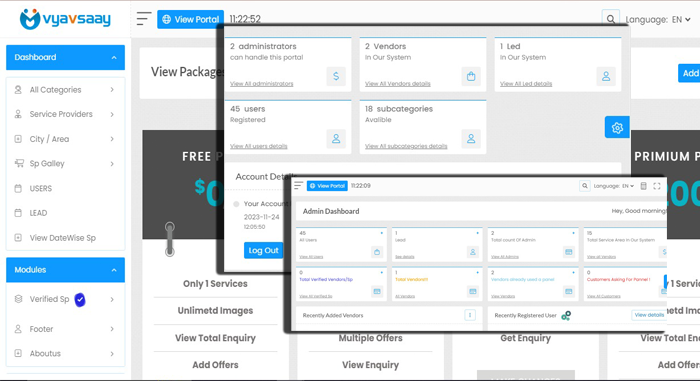Open the View All subcategories details link
Screen dimensions: 700x381
pos(406,146)
